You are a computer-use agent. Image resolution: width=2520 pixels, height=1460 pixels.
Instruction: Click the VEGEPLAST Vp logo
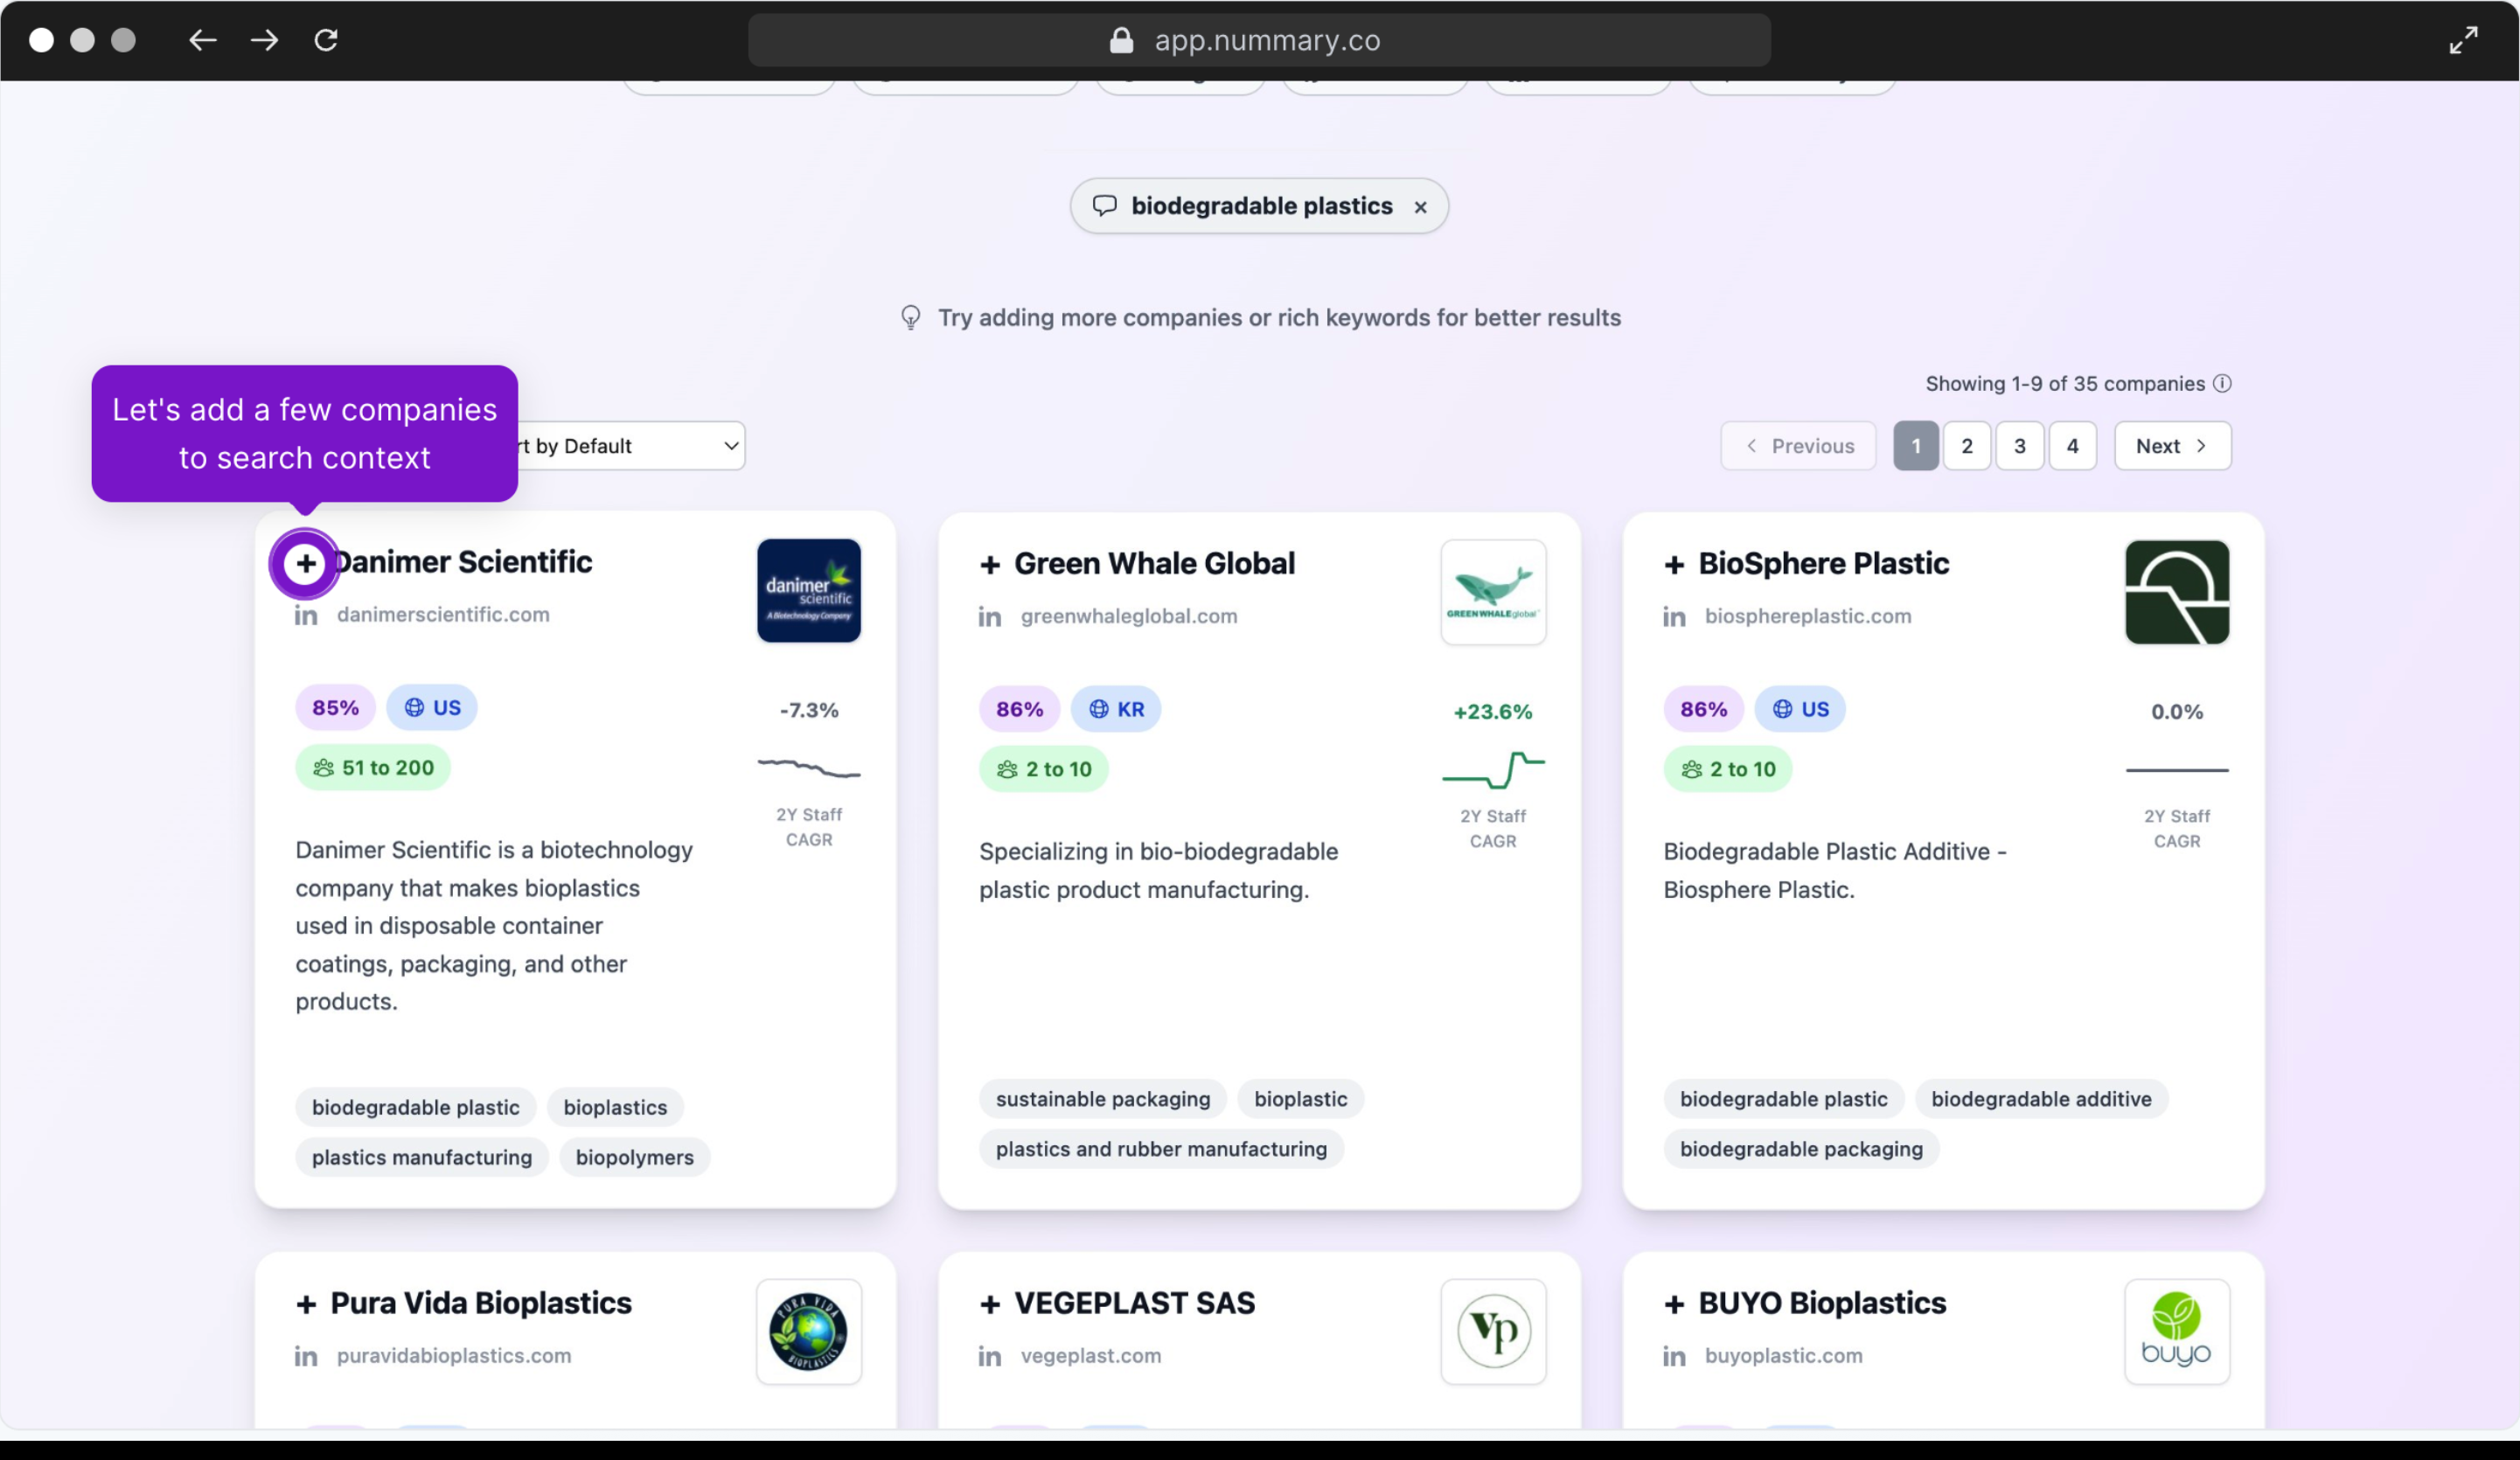1493,1332
